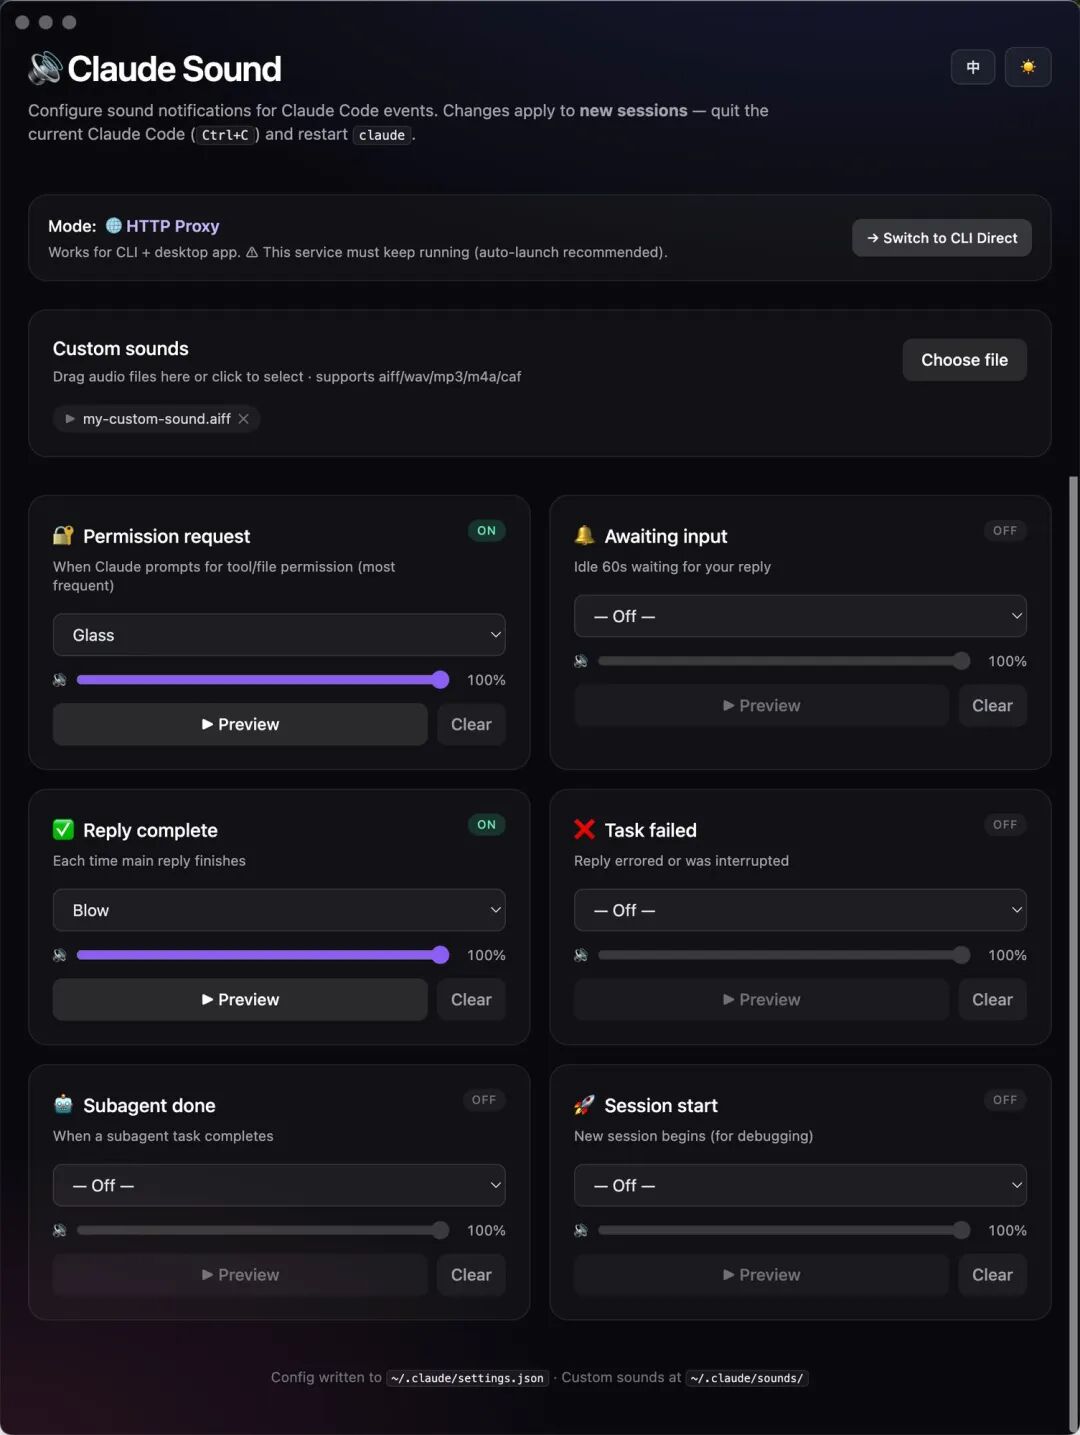
Task: Switch language with the 中 button
Action: (x=973, y=67)
